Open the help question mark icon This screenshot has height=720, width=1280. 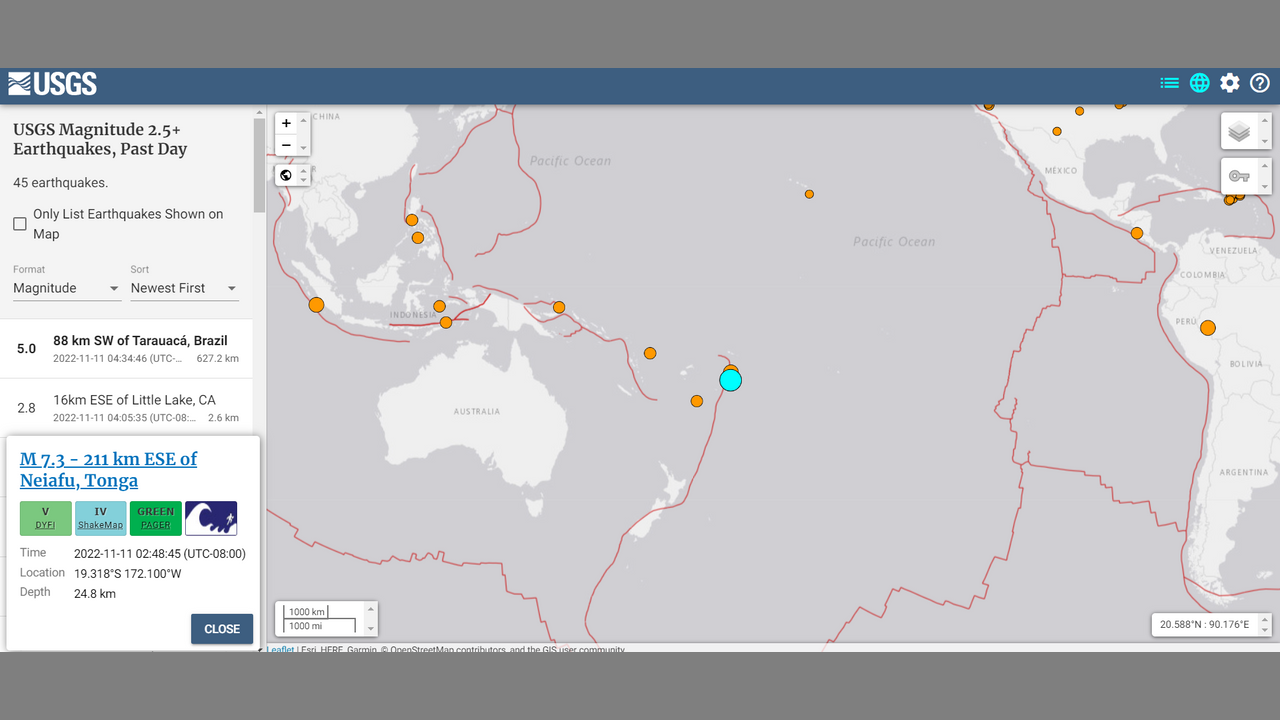click(1259, 83)
